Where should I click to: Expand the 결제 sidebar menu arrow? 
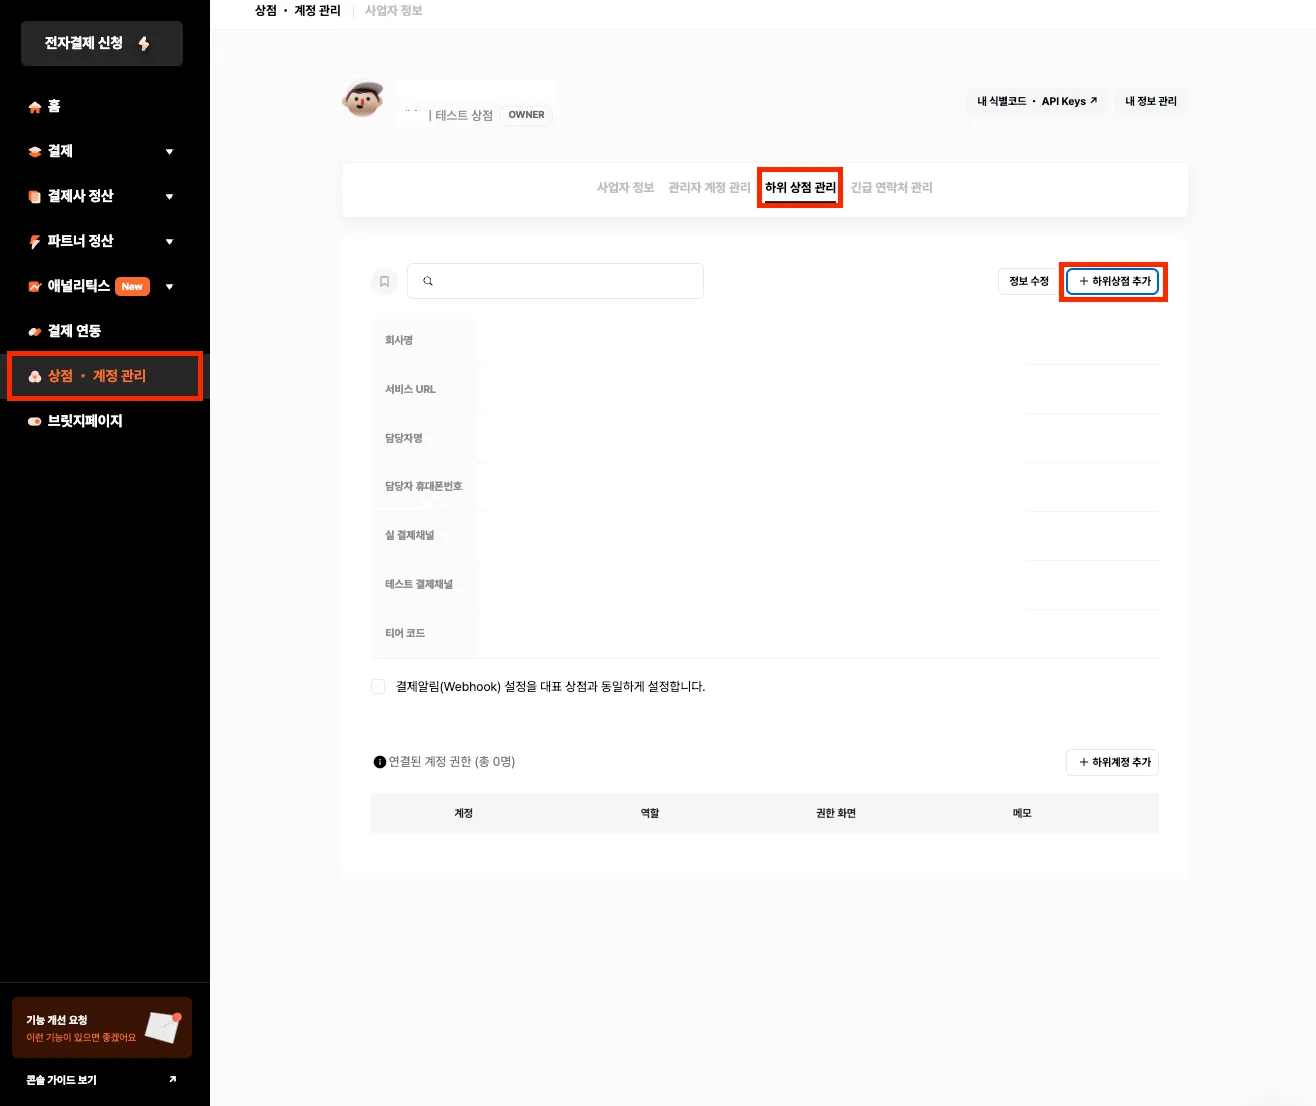pyautogui.click(x=169, y=152)
